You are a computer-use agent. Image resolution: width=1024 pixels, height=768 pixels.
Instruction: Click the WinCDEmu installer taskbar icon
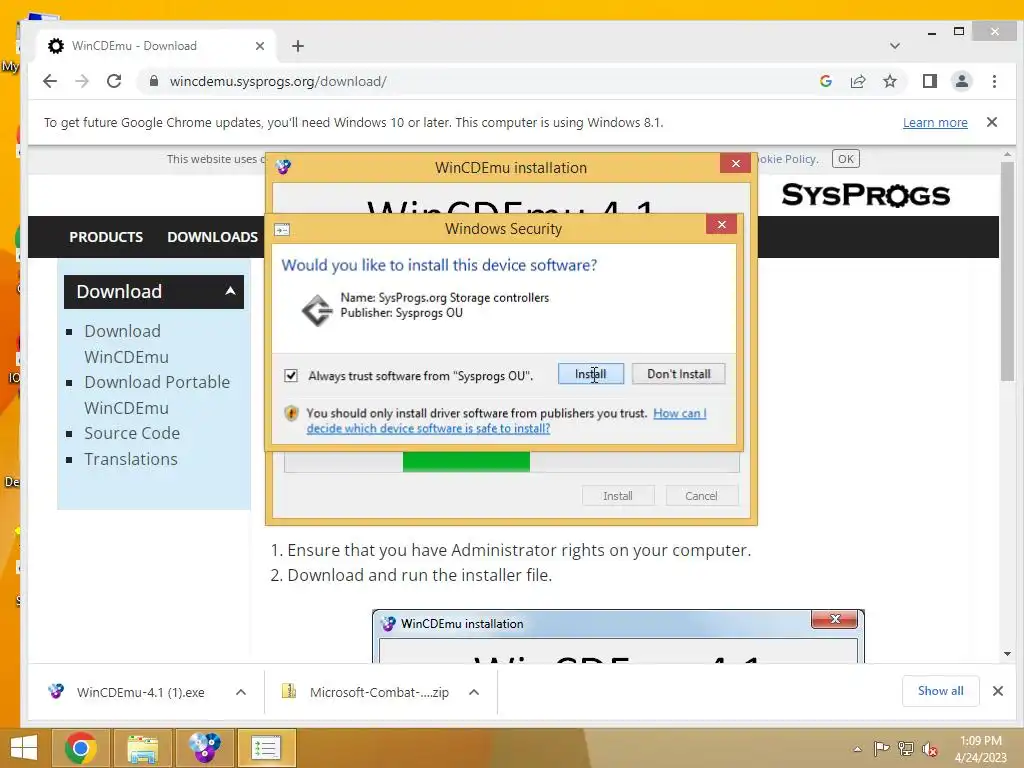tap(204, 748)
